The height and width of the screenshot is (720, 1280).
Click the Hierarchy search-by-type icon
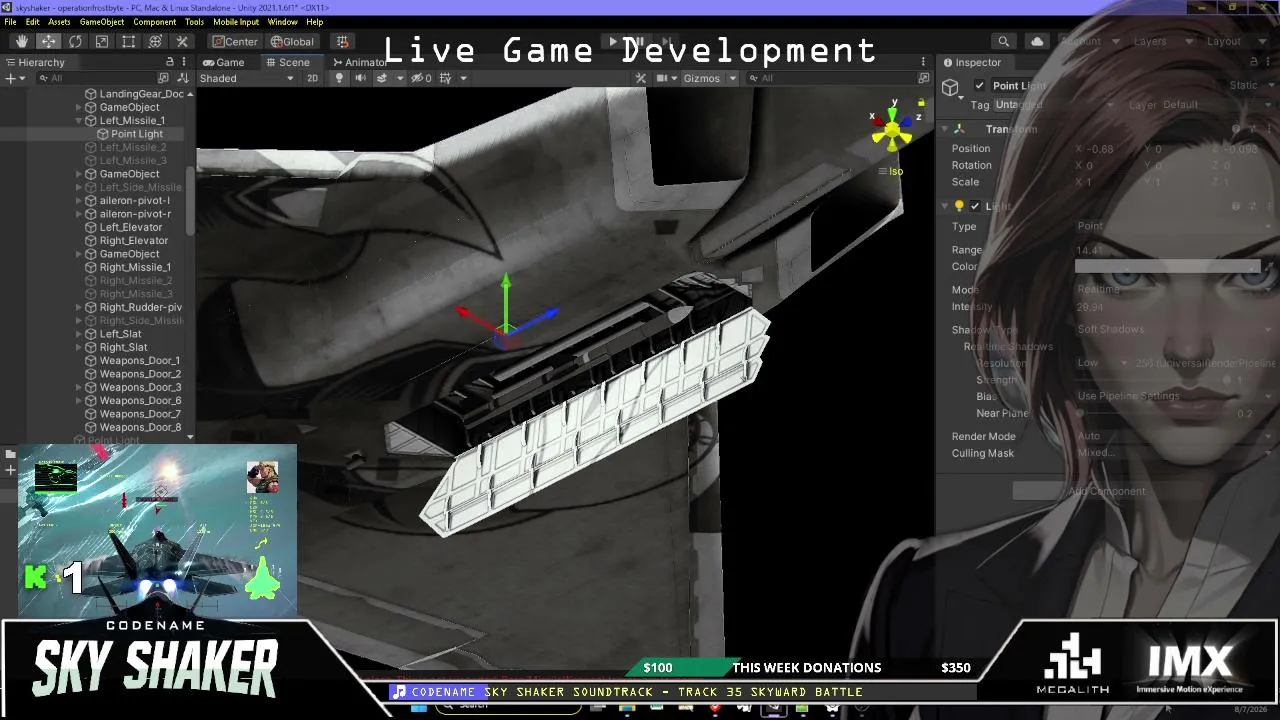coord(165,78)
